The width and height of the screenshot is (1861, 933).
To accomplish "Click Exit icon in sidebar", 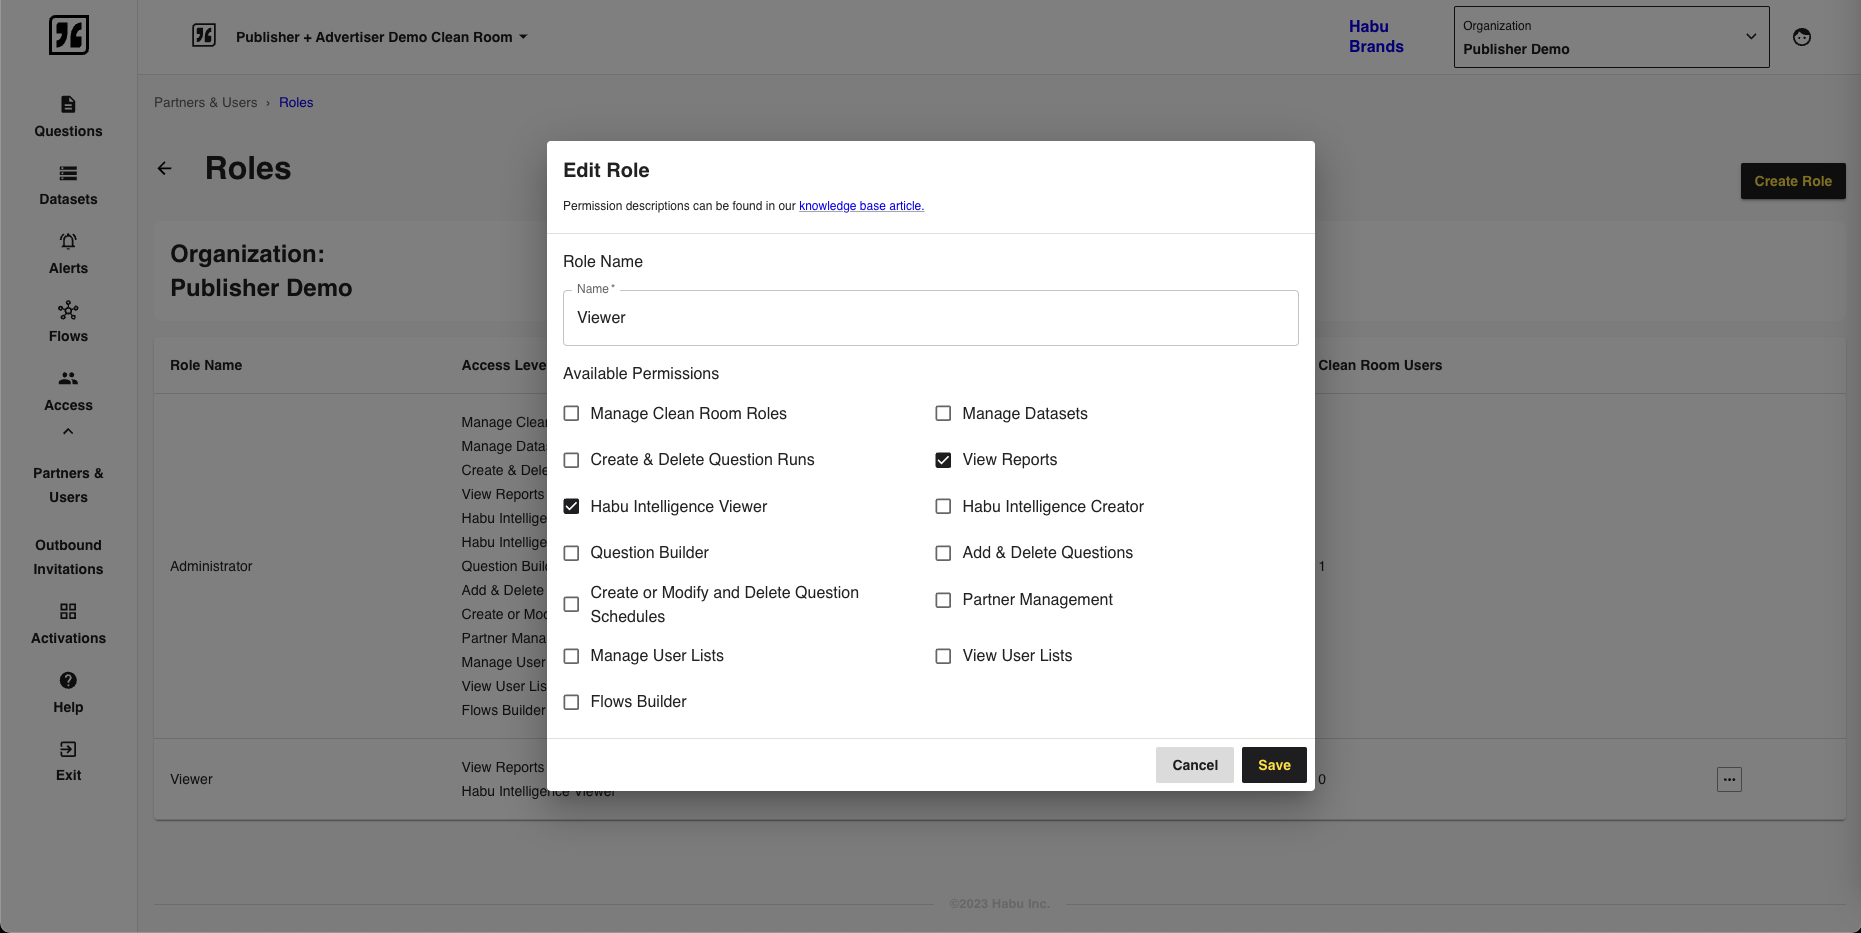I will pos(68,749).
